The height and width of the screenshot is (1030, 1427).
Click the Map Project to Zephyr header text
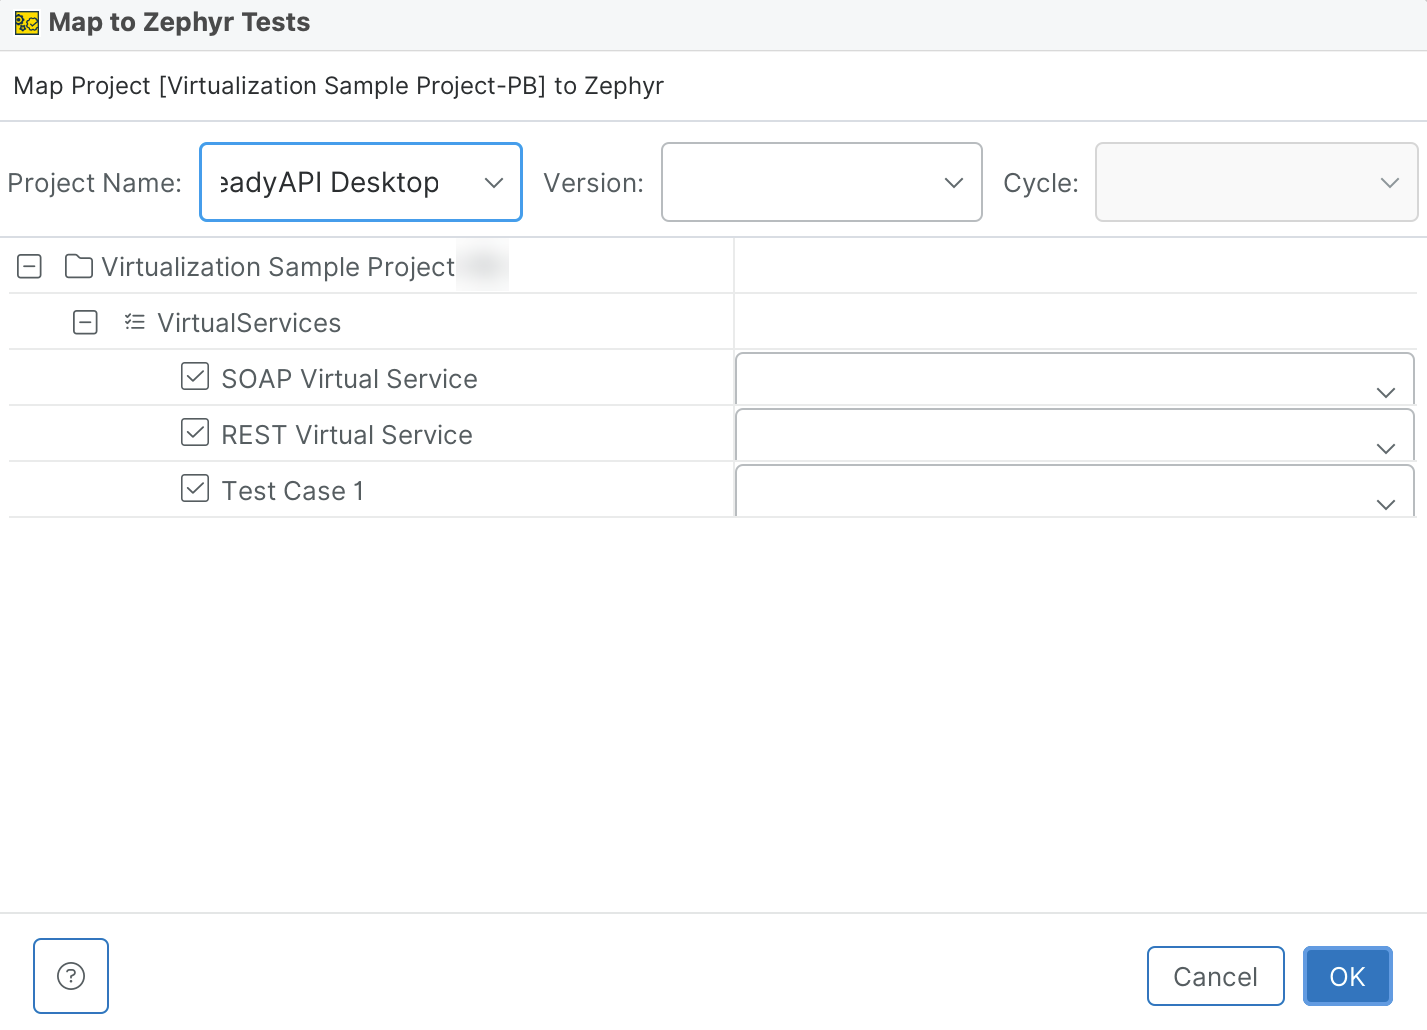339,86
